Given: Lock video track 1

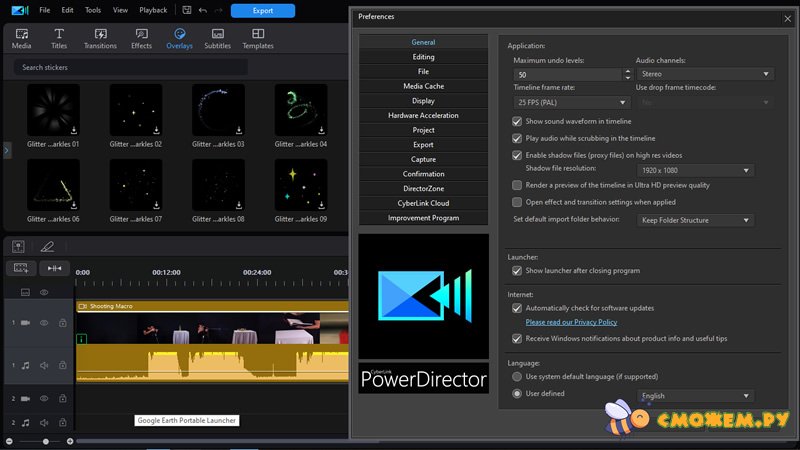Looking at the screenshot, I should coord(62,323).
